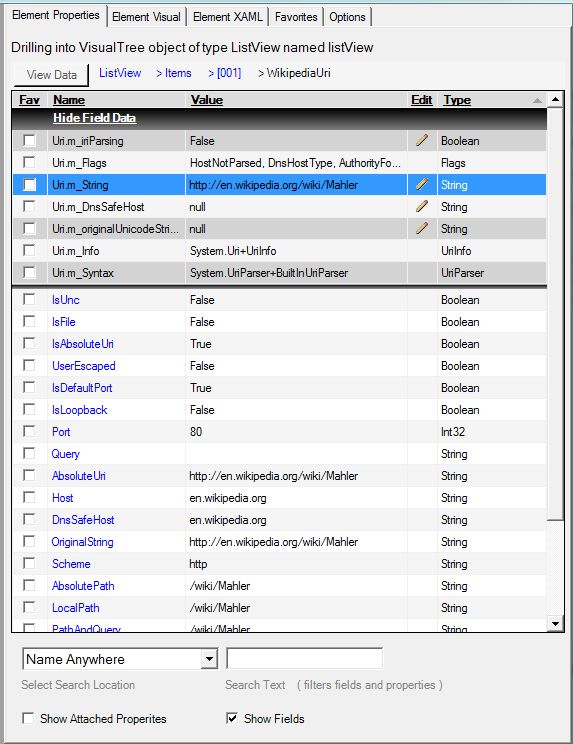Image resolution: width=573 pixels, height=744 pixels.
Task: Drill into the UserEscaped property link
Action: coord(83,366)
